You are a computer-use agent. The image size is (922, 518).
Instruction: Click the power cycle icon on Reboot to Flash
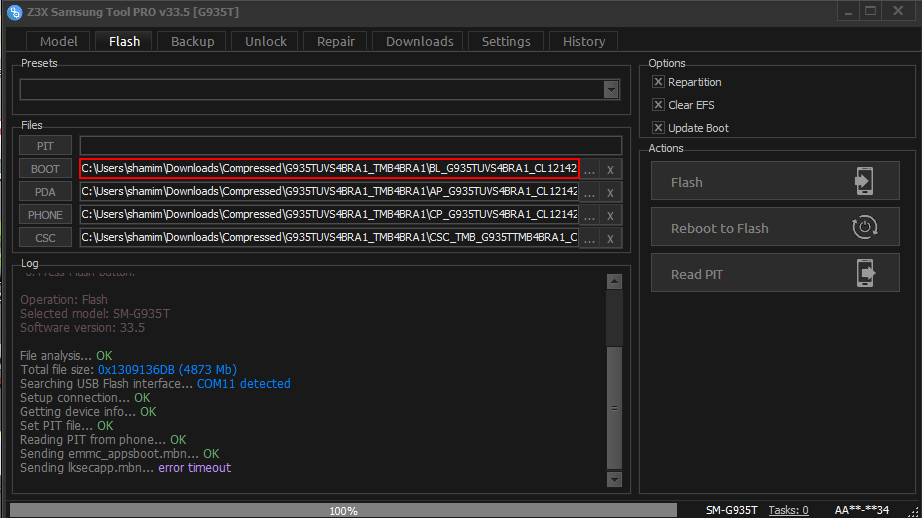coord(864,227)
